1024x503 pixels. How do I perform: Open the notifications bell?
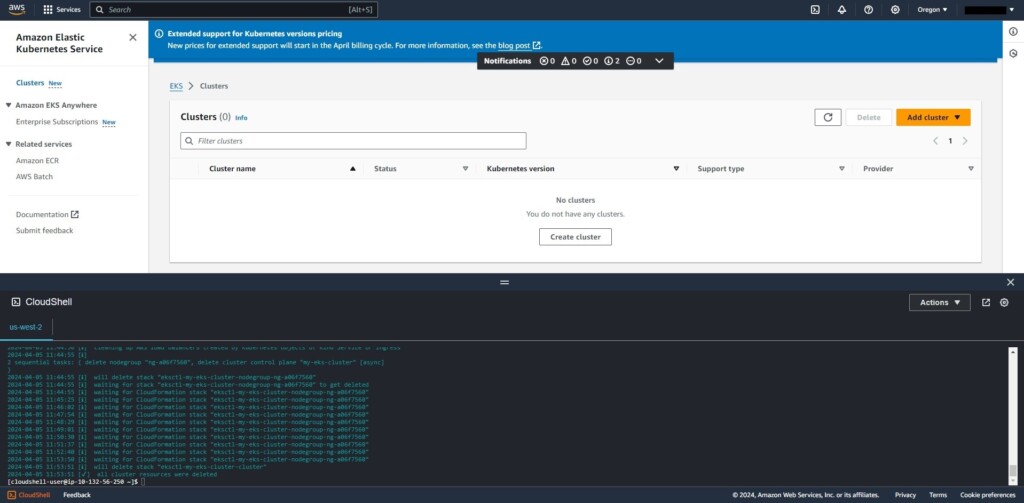click(x=842, y=10)
